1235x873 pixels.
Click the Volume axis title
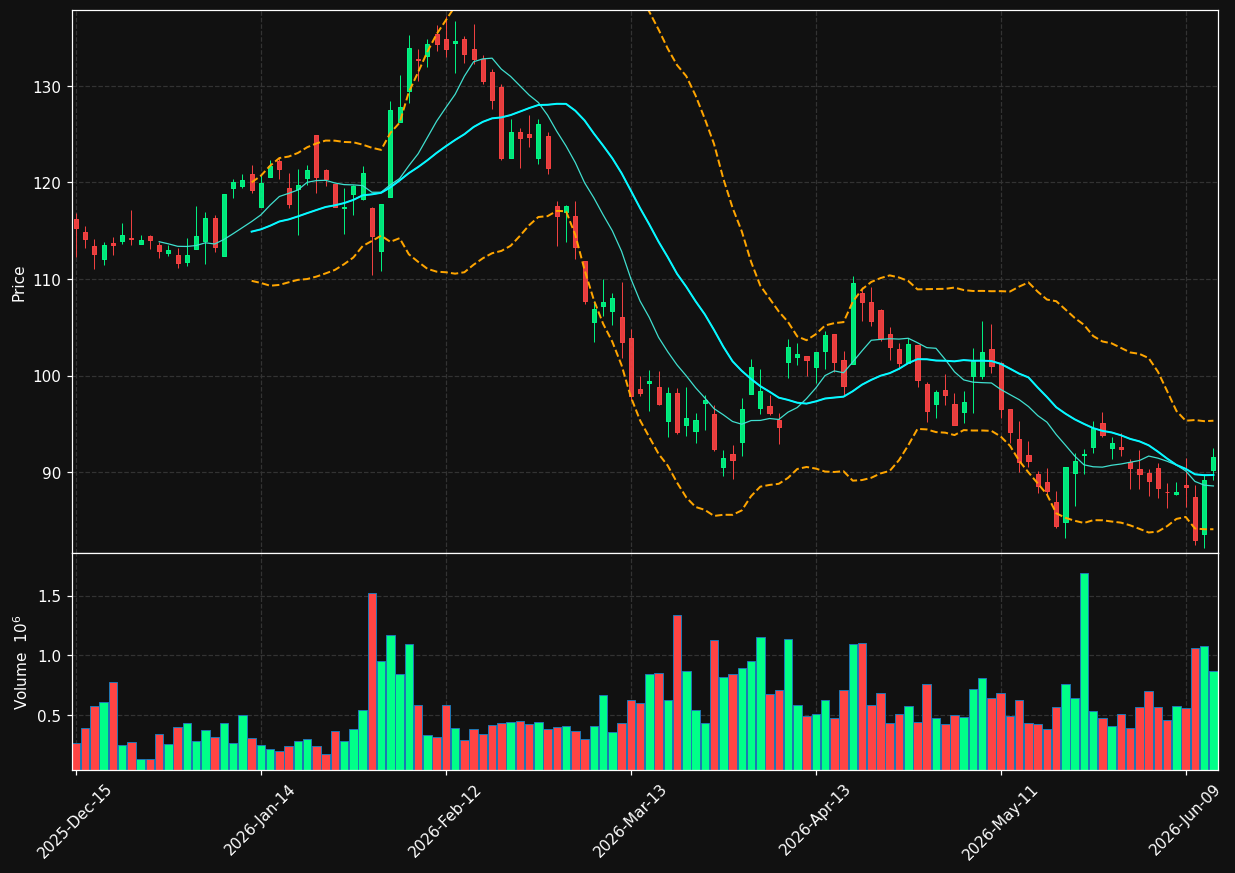tap(20, 662)
